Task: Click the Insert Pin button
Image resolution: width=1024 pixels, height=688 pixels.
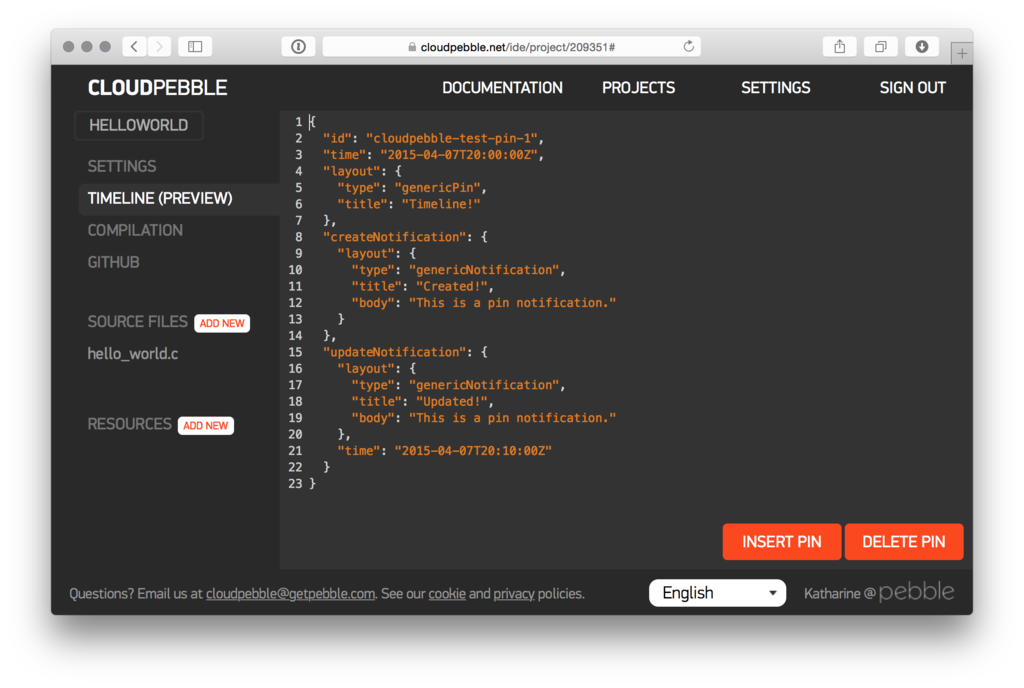Action: [782, 542]
